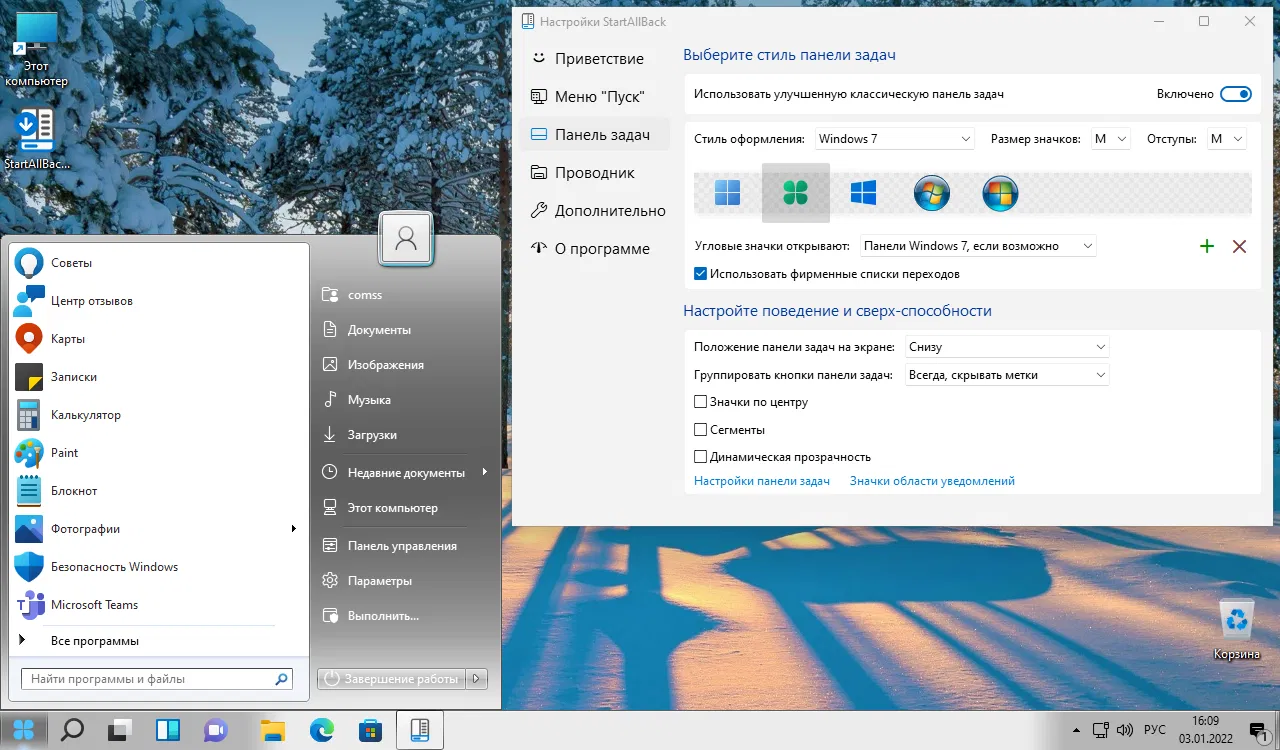Launch Microsoft Teams from Start menu
This screenshot has width=1280, height=750.
pyautogui.click(x=94, y=605)
